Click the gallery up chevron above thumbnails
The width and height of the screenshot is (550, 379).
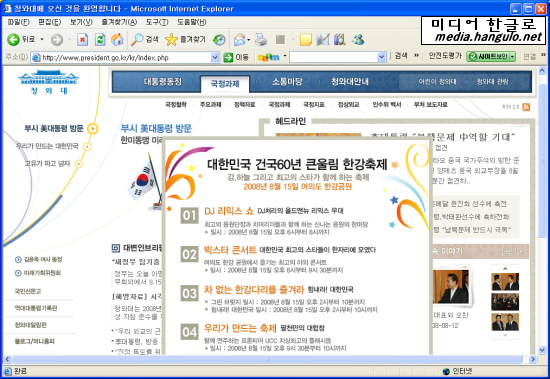(x=505, y=268)
